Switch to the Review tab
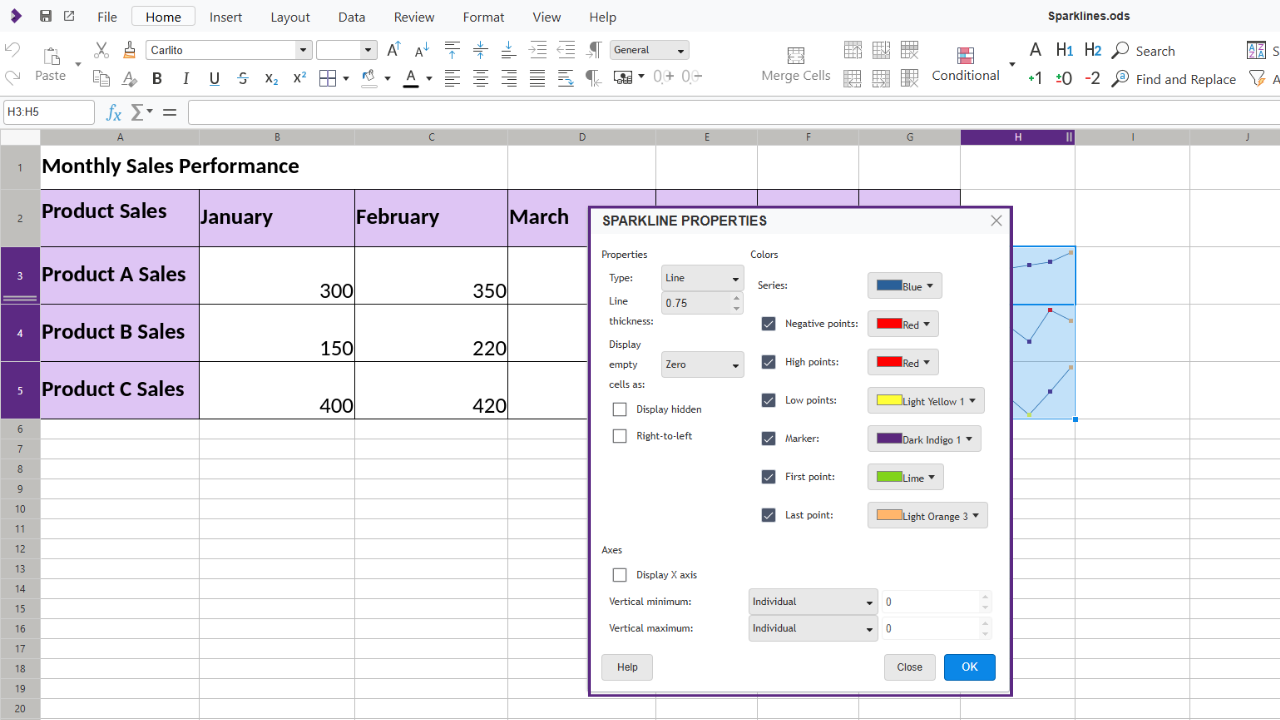1280x720 pixels. (413, 16)
